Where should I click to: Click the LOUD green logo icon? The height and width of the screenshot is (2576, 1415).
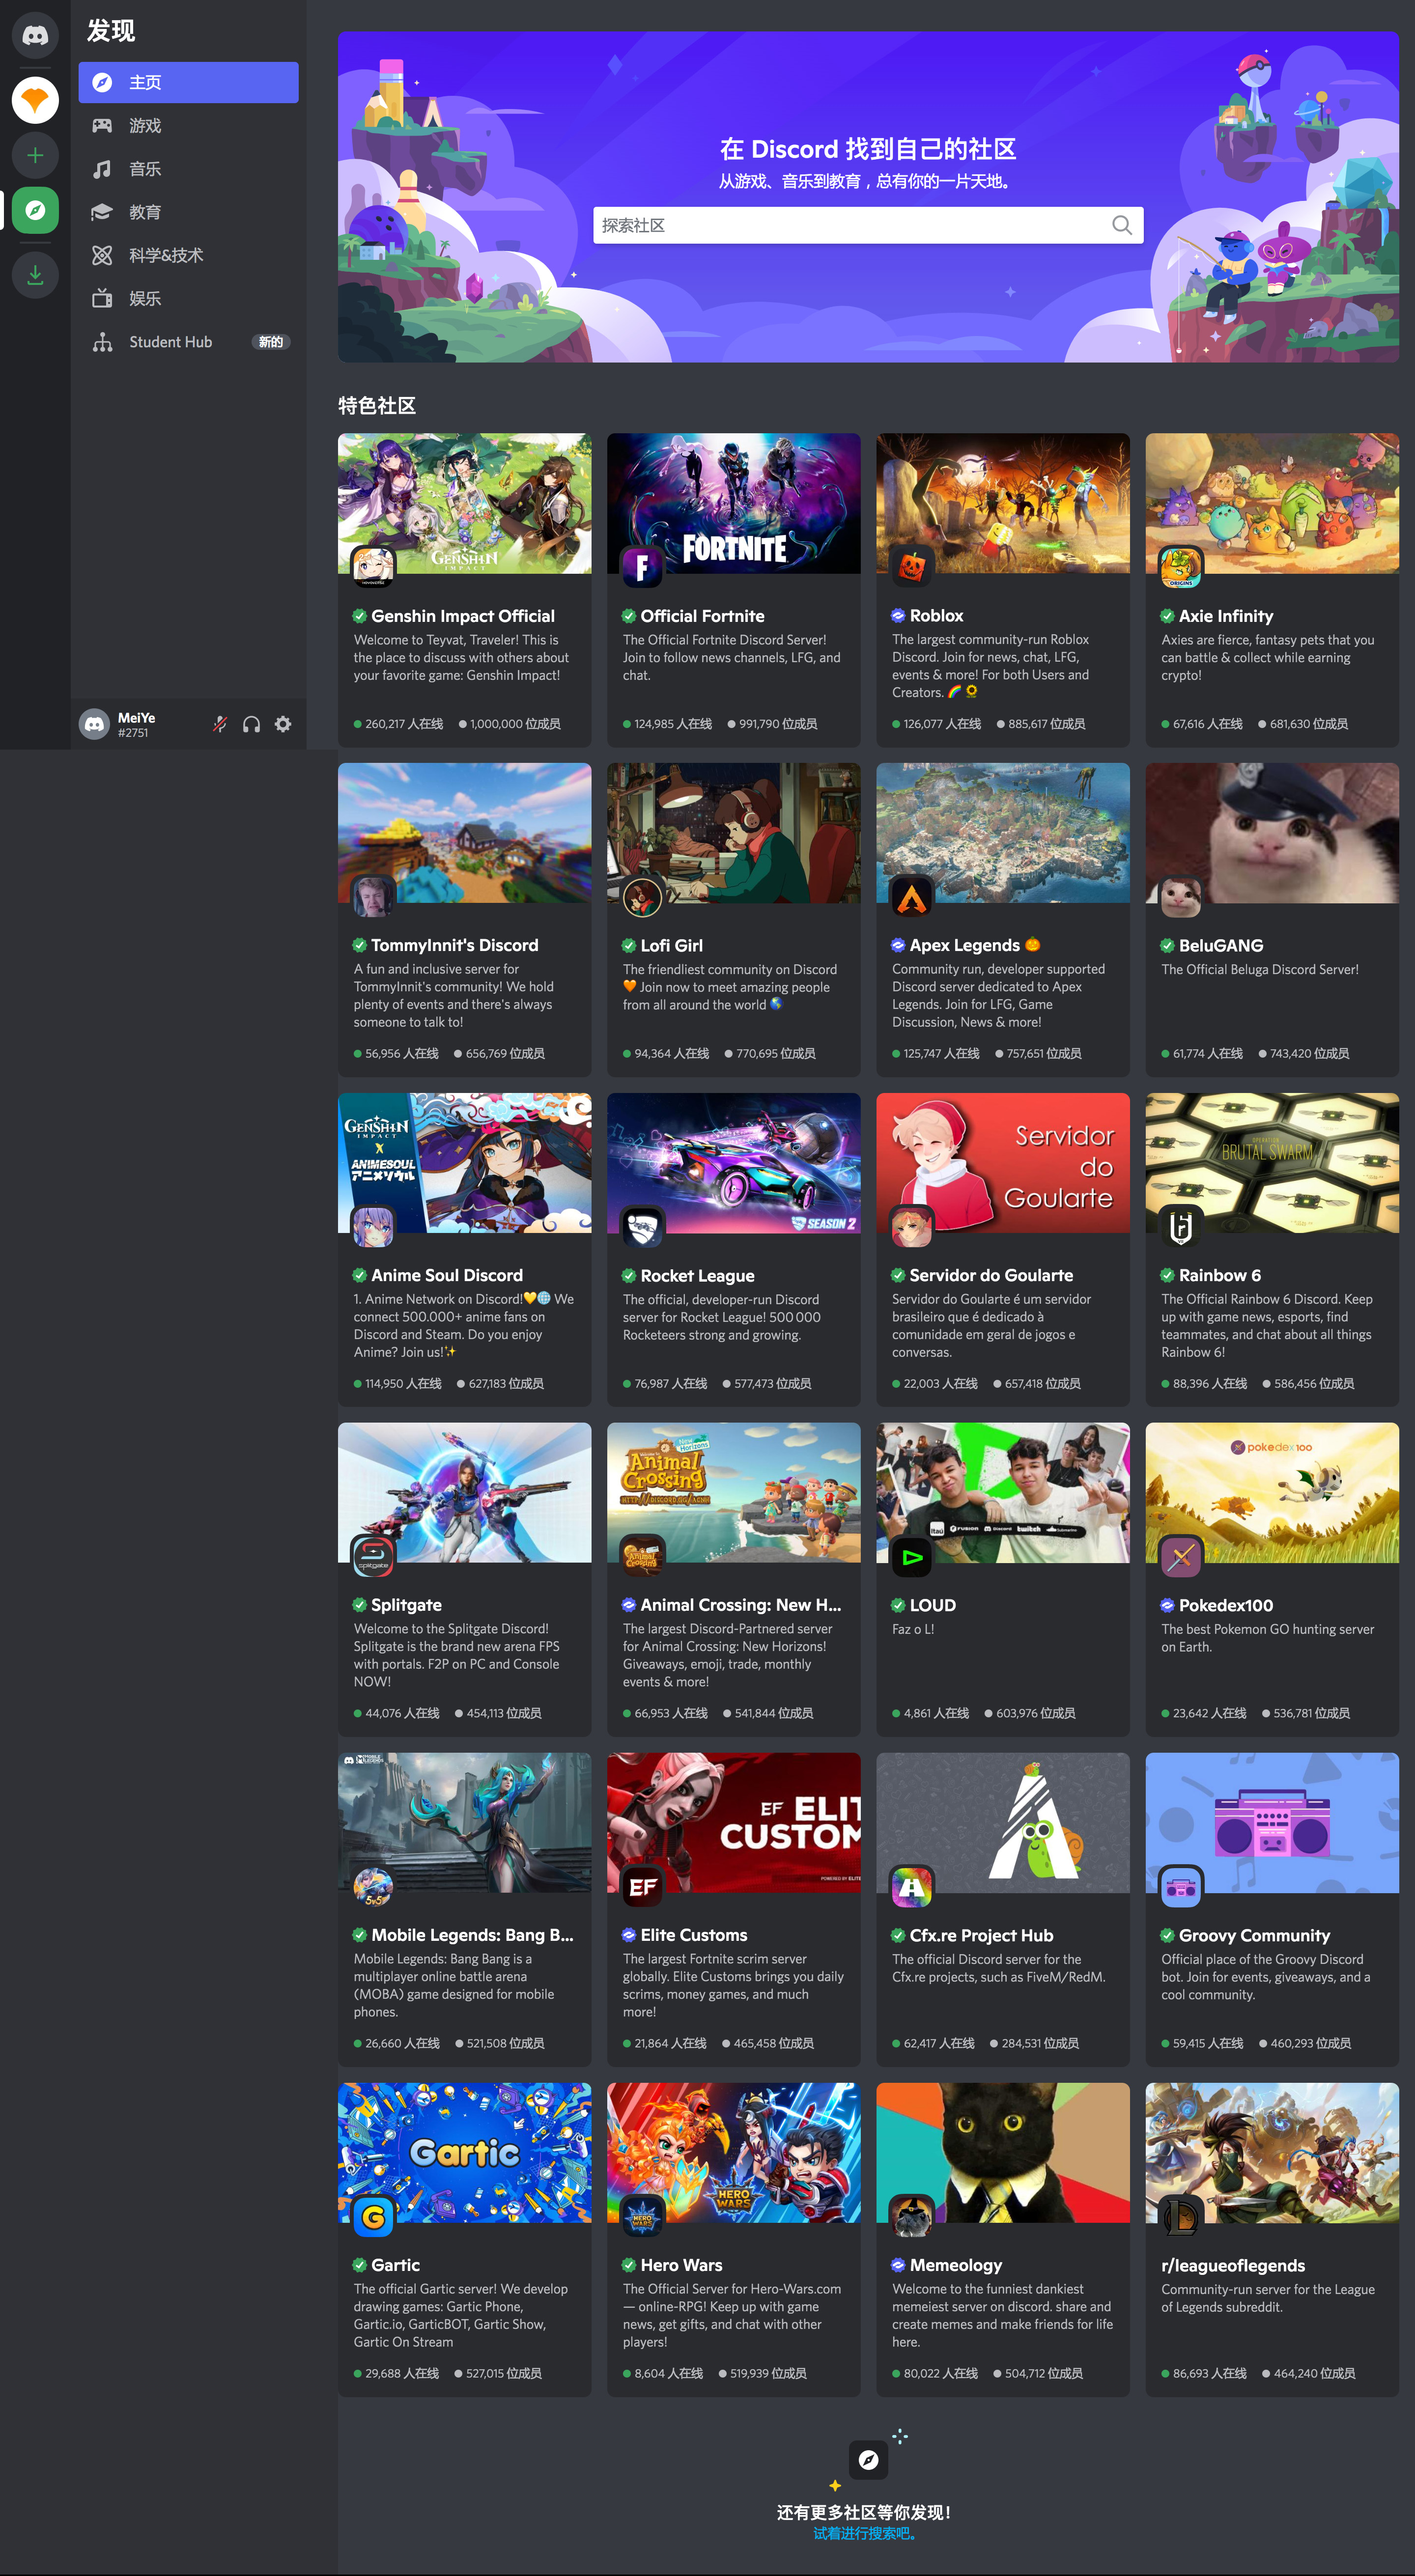[912, 1557]
